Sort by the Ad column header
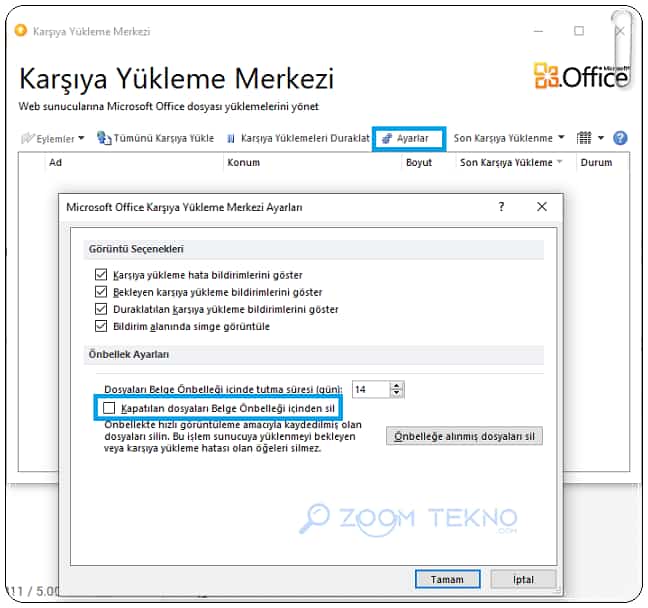The width and height of the screenshot is (648, 608). click(55, 162)
